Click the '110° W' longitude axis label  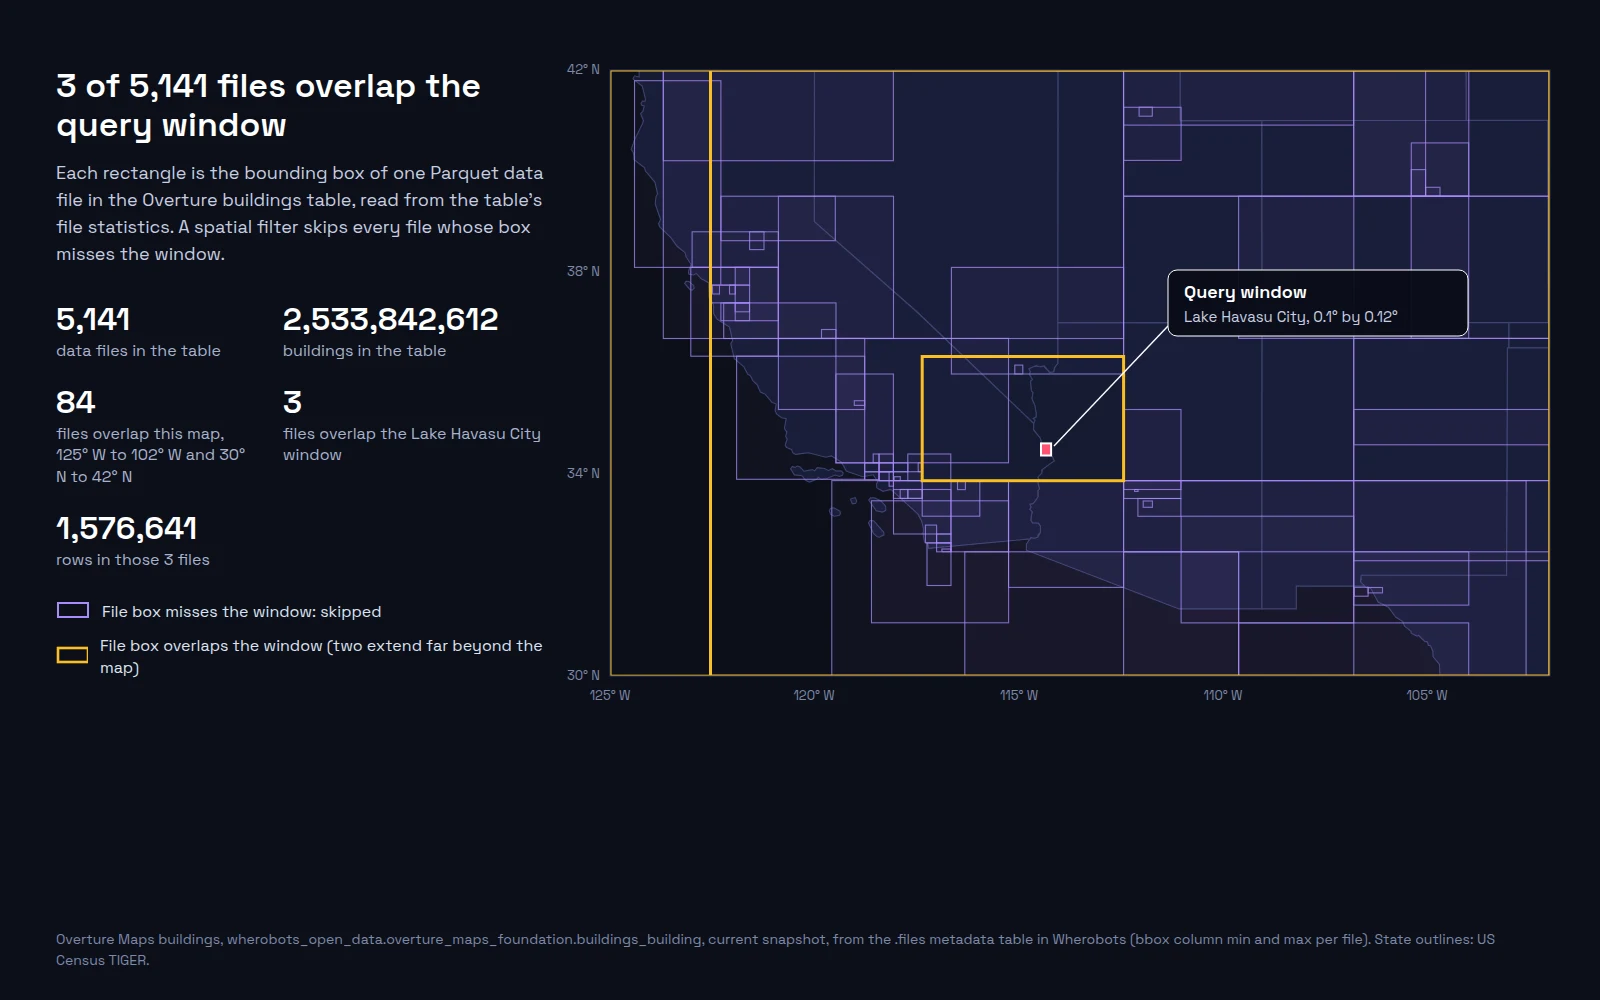(1223, 695)
